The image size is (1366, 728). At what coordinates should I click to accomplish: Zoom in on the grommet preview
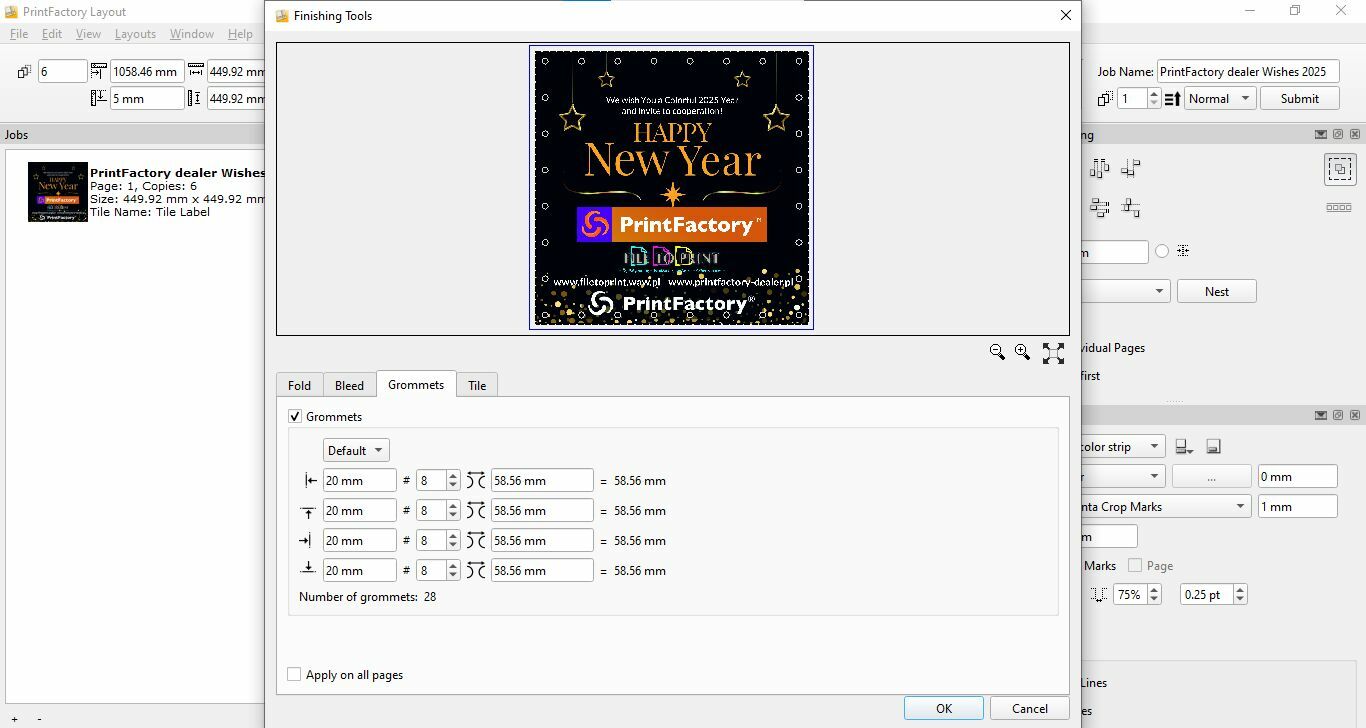[x=1022, y=352]
